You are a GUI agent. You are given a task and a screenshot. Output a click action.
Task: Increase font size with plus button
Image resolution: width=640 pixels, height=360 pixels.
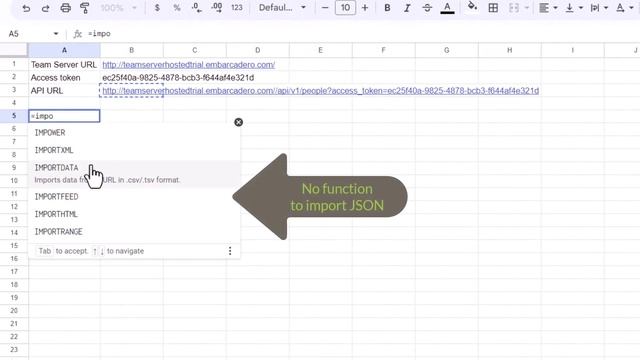pos(365,8)
